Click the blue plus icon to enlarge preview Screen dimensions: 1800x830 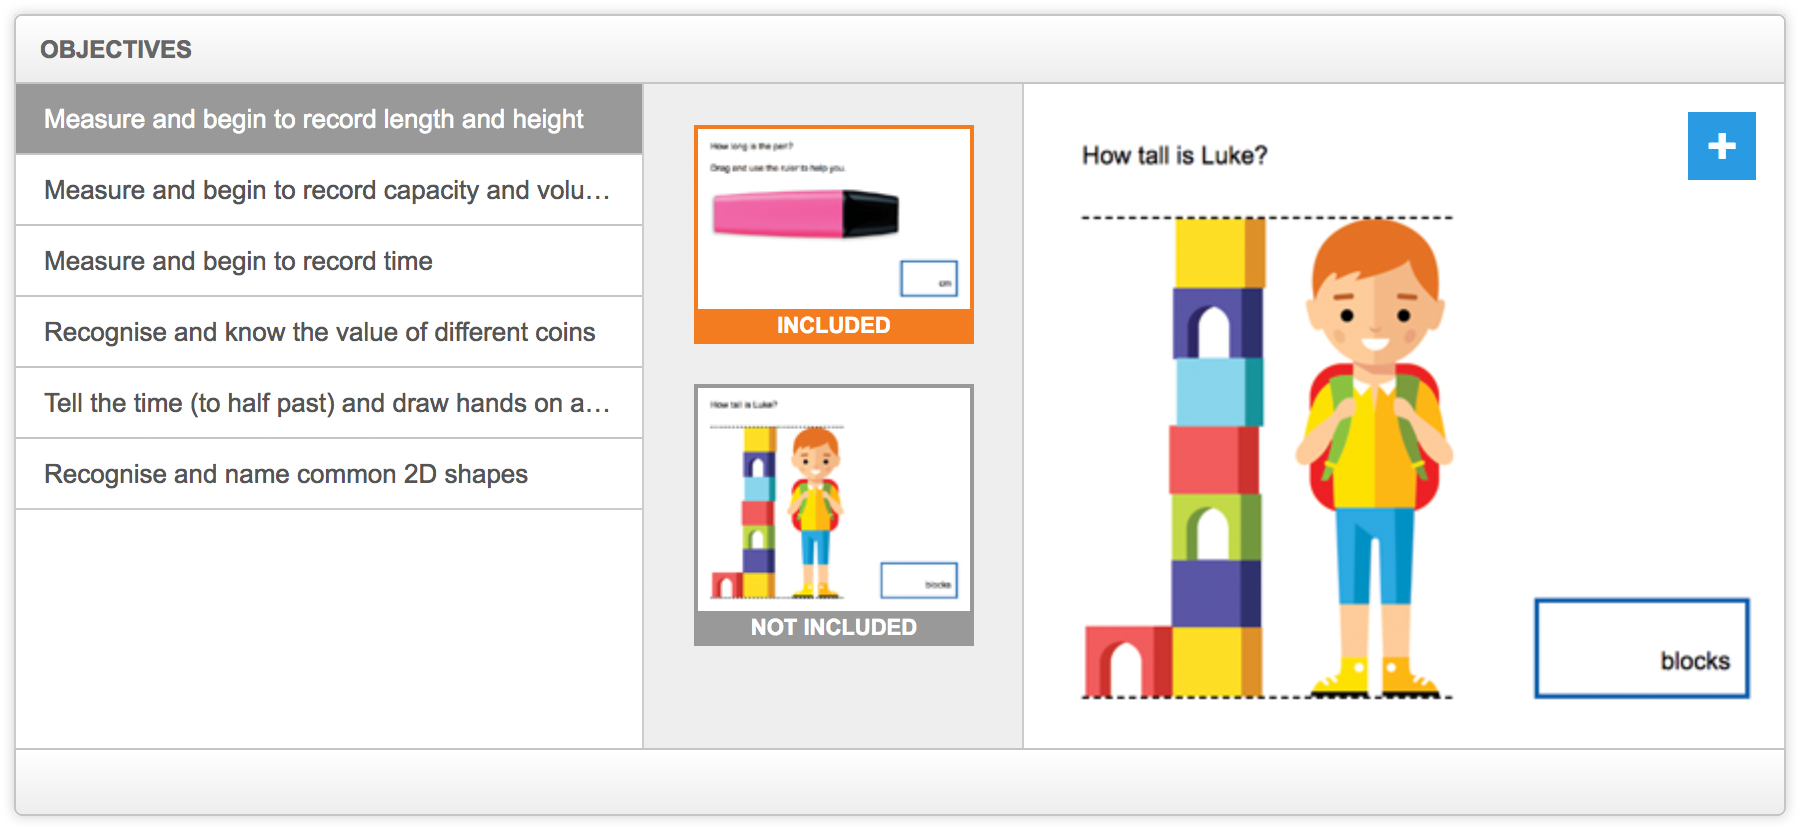pos(1722,145)
